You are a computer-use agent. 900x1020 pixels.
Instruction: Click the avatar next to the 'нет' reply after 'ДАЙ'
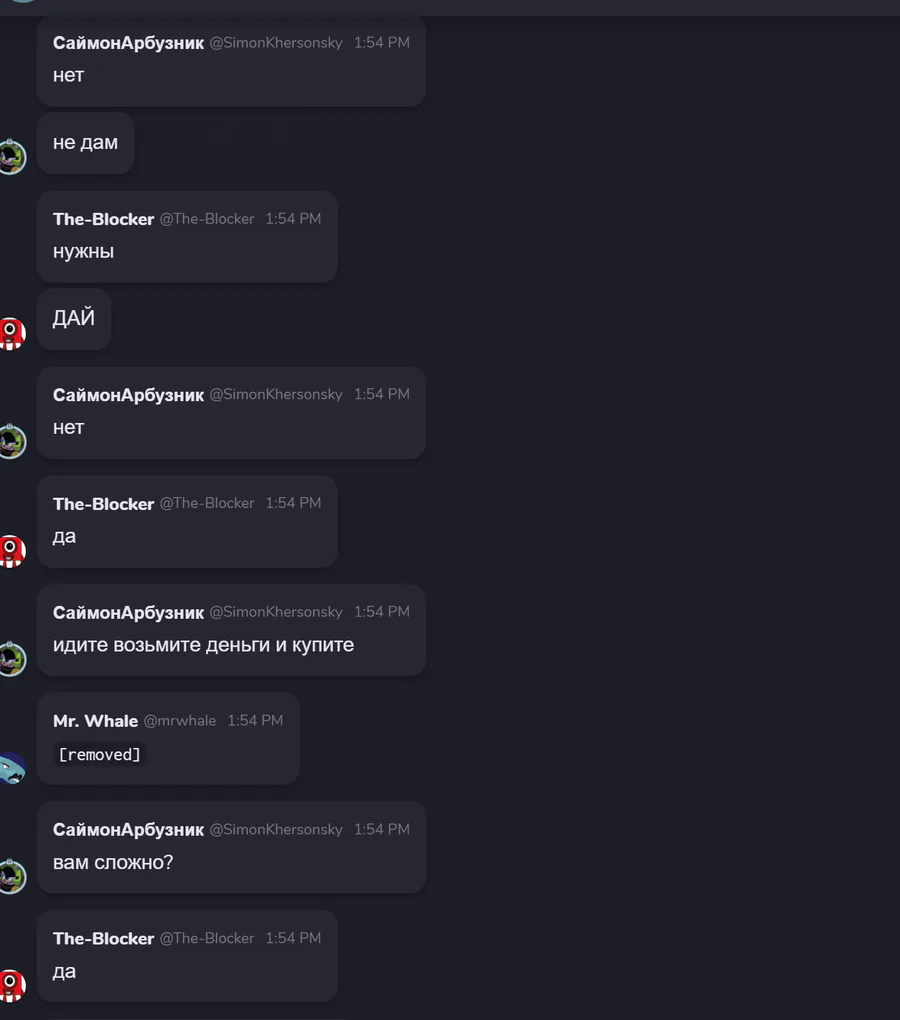point(12,441)
